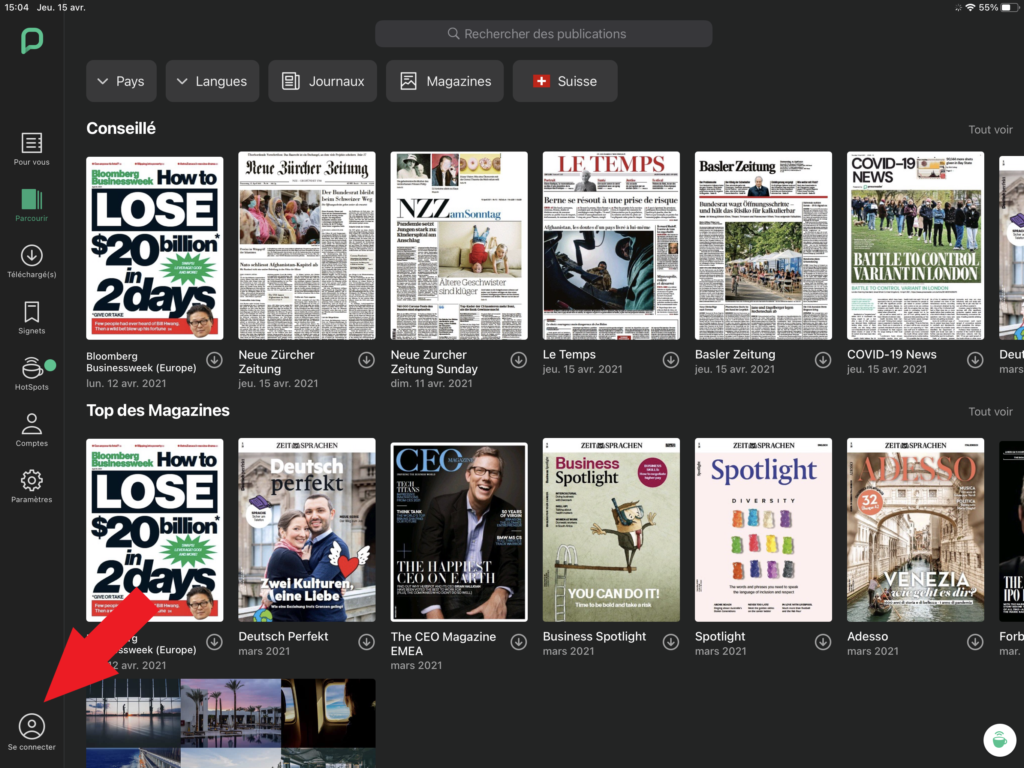Screen dimensions: 1024x768
Task: Open Adesso Venezia cover
Action: coord(916,530)
